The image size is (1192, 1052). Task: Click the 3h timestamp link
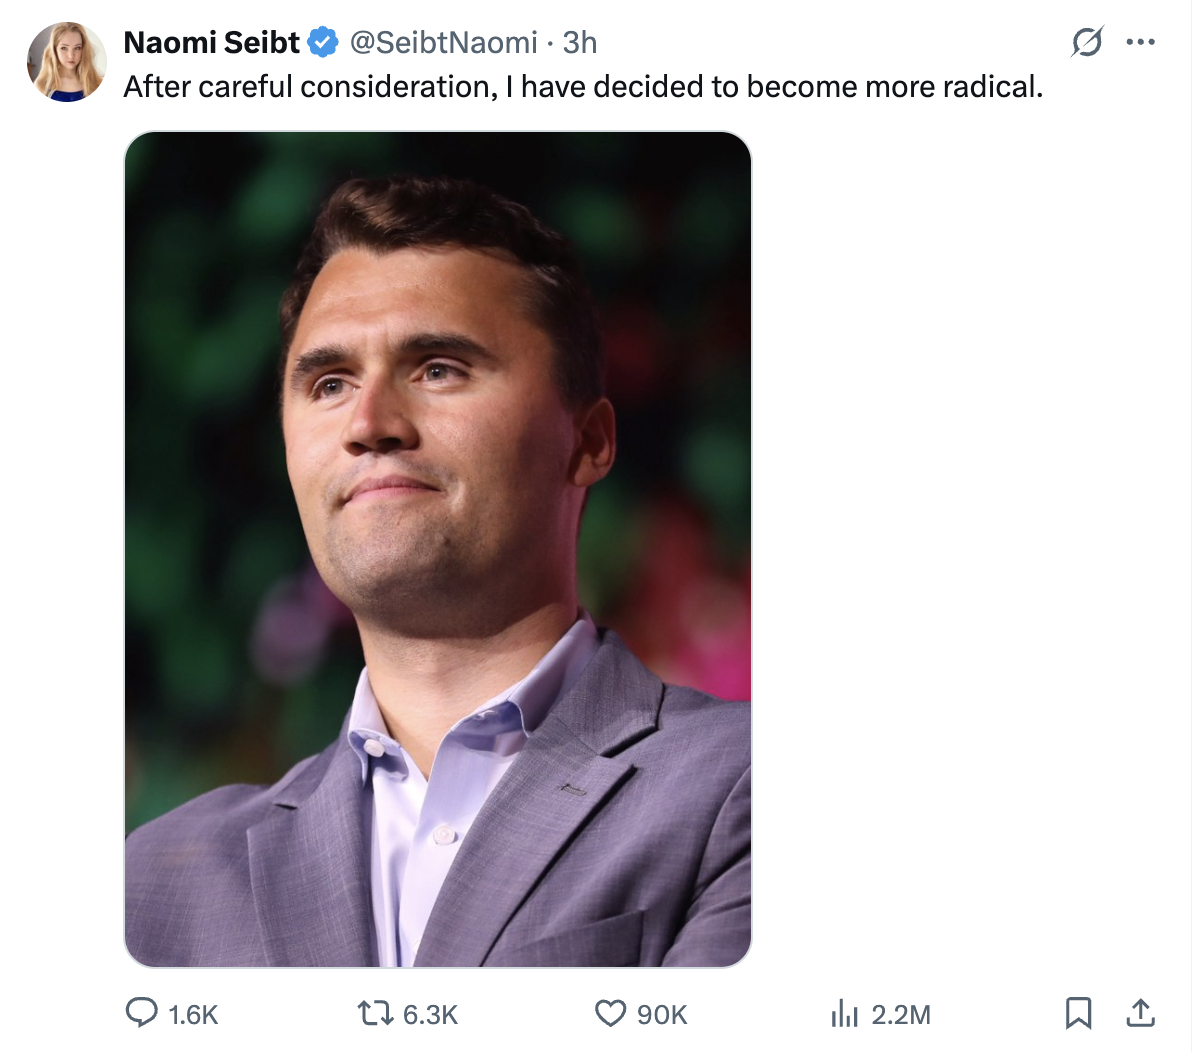[580, 43]
